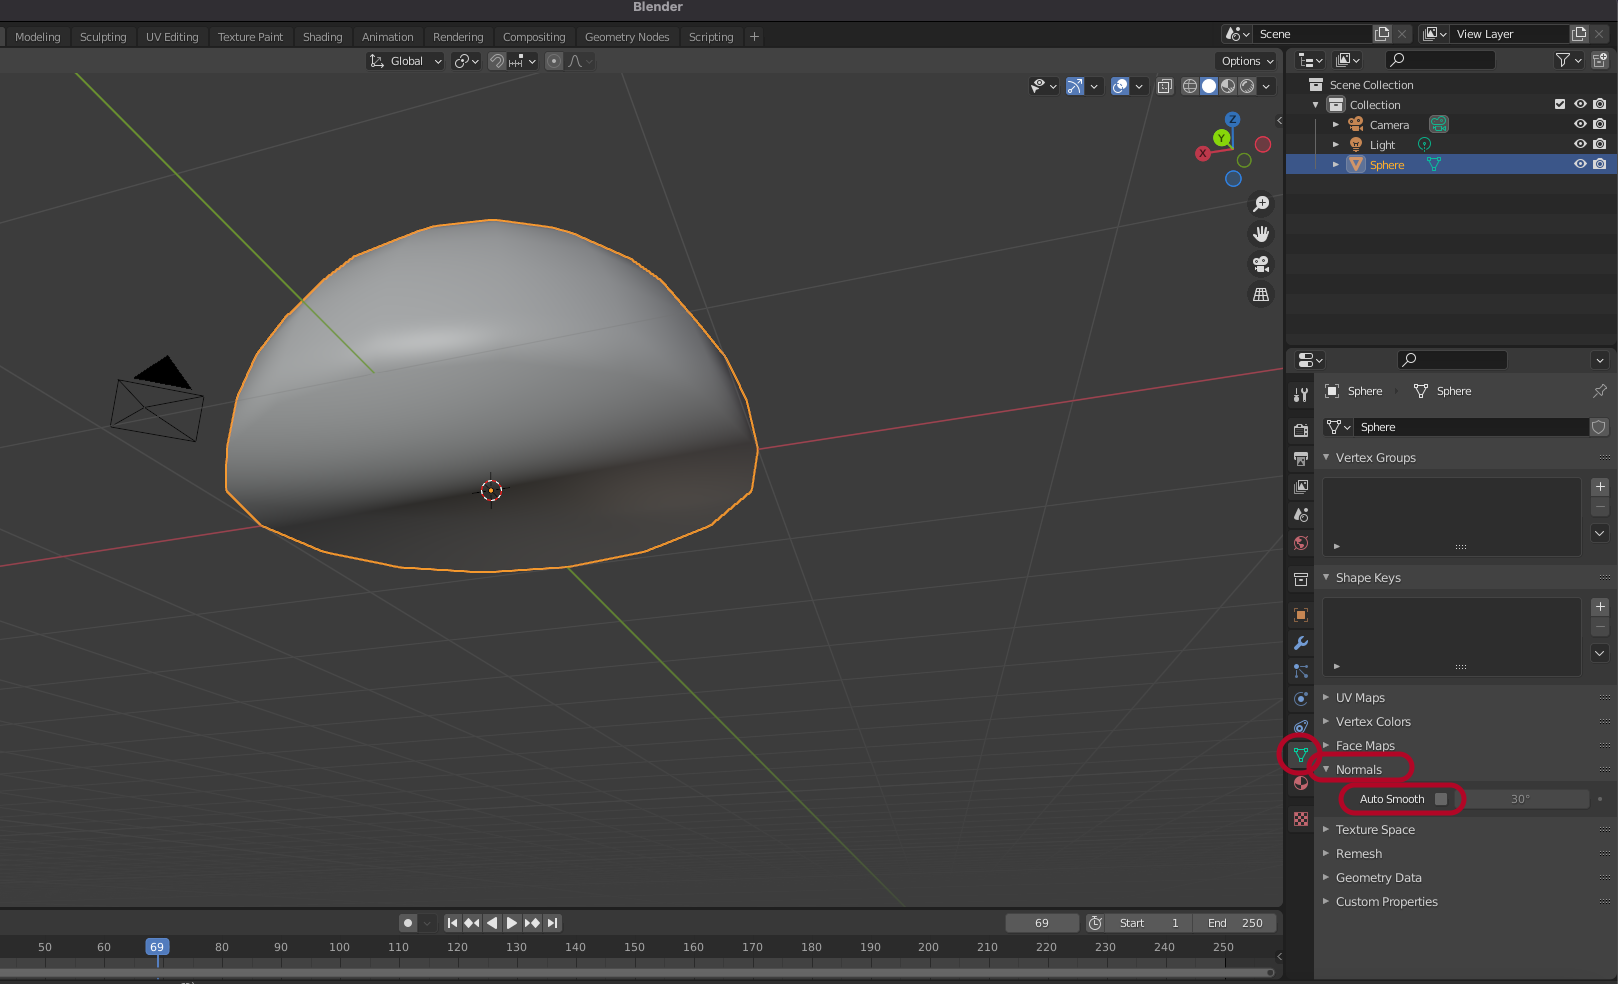Toggle X-ray mode icon
This screenshot has height=984, width=1618.
pos(1165,86)
